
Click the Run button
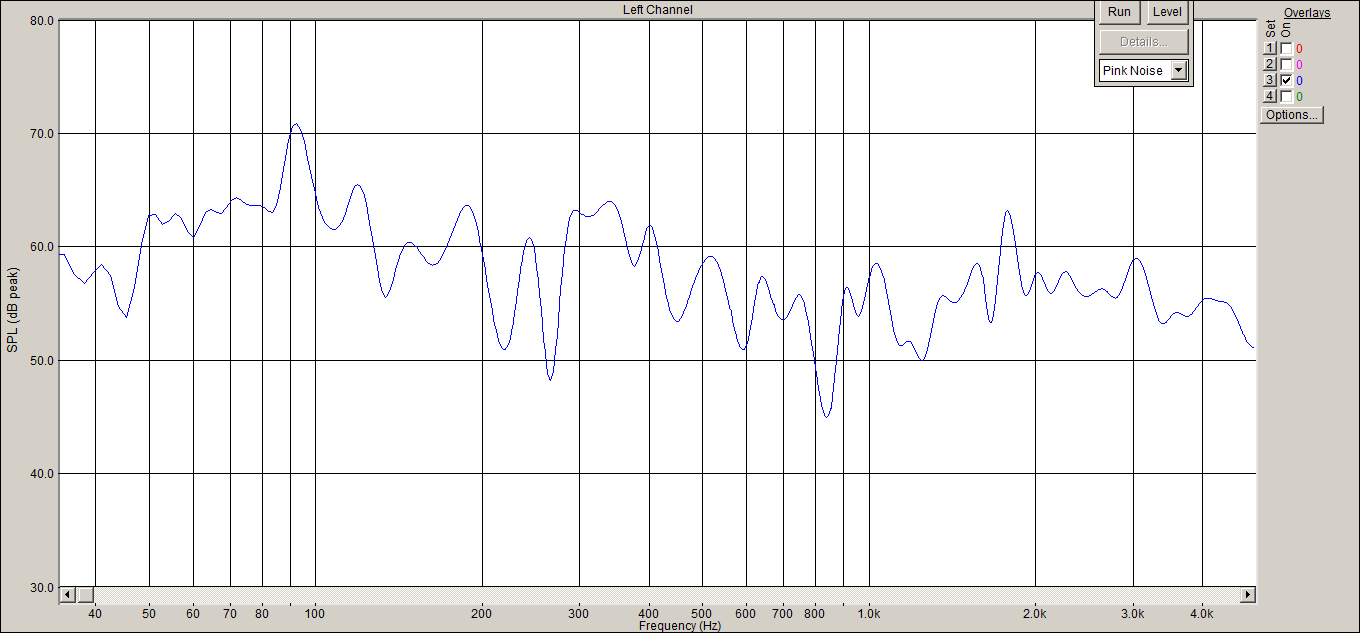pyautogui.click(x=1120, y=13)
